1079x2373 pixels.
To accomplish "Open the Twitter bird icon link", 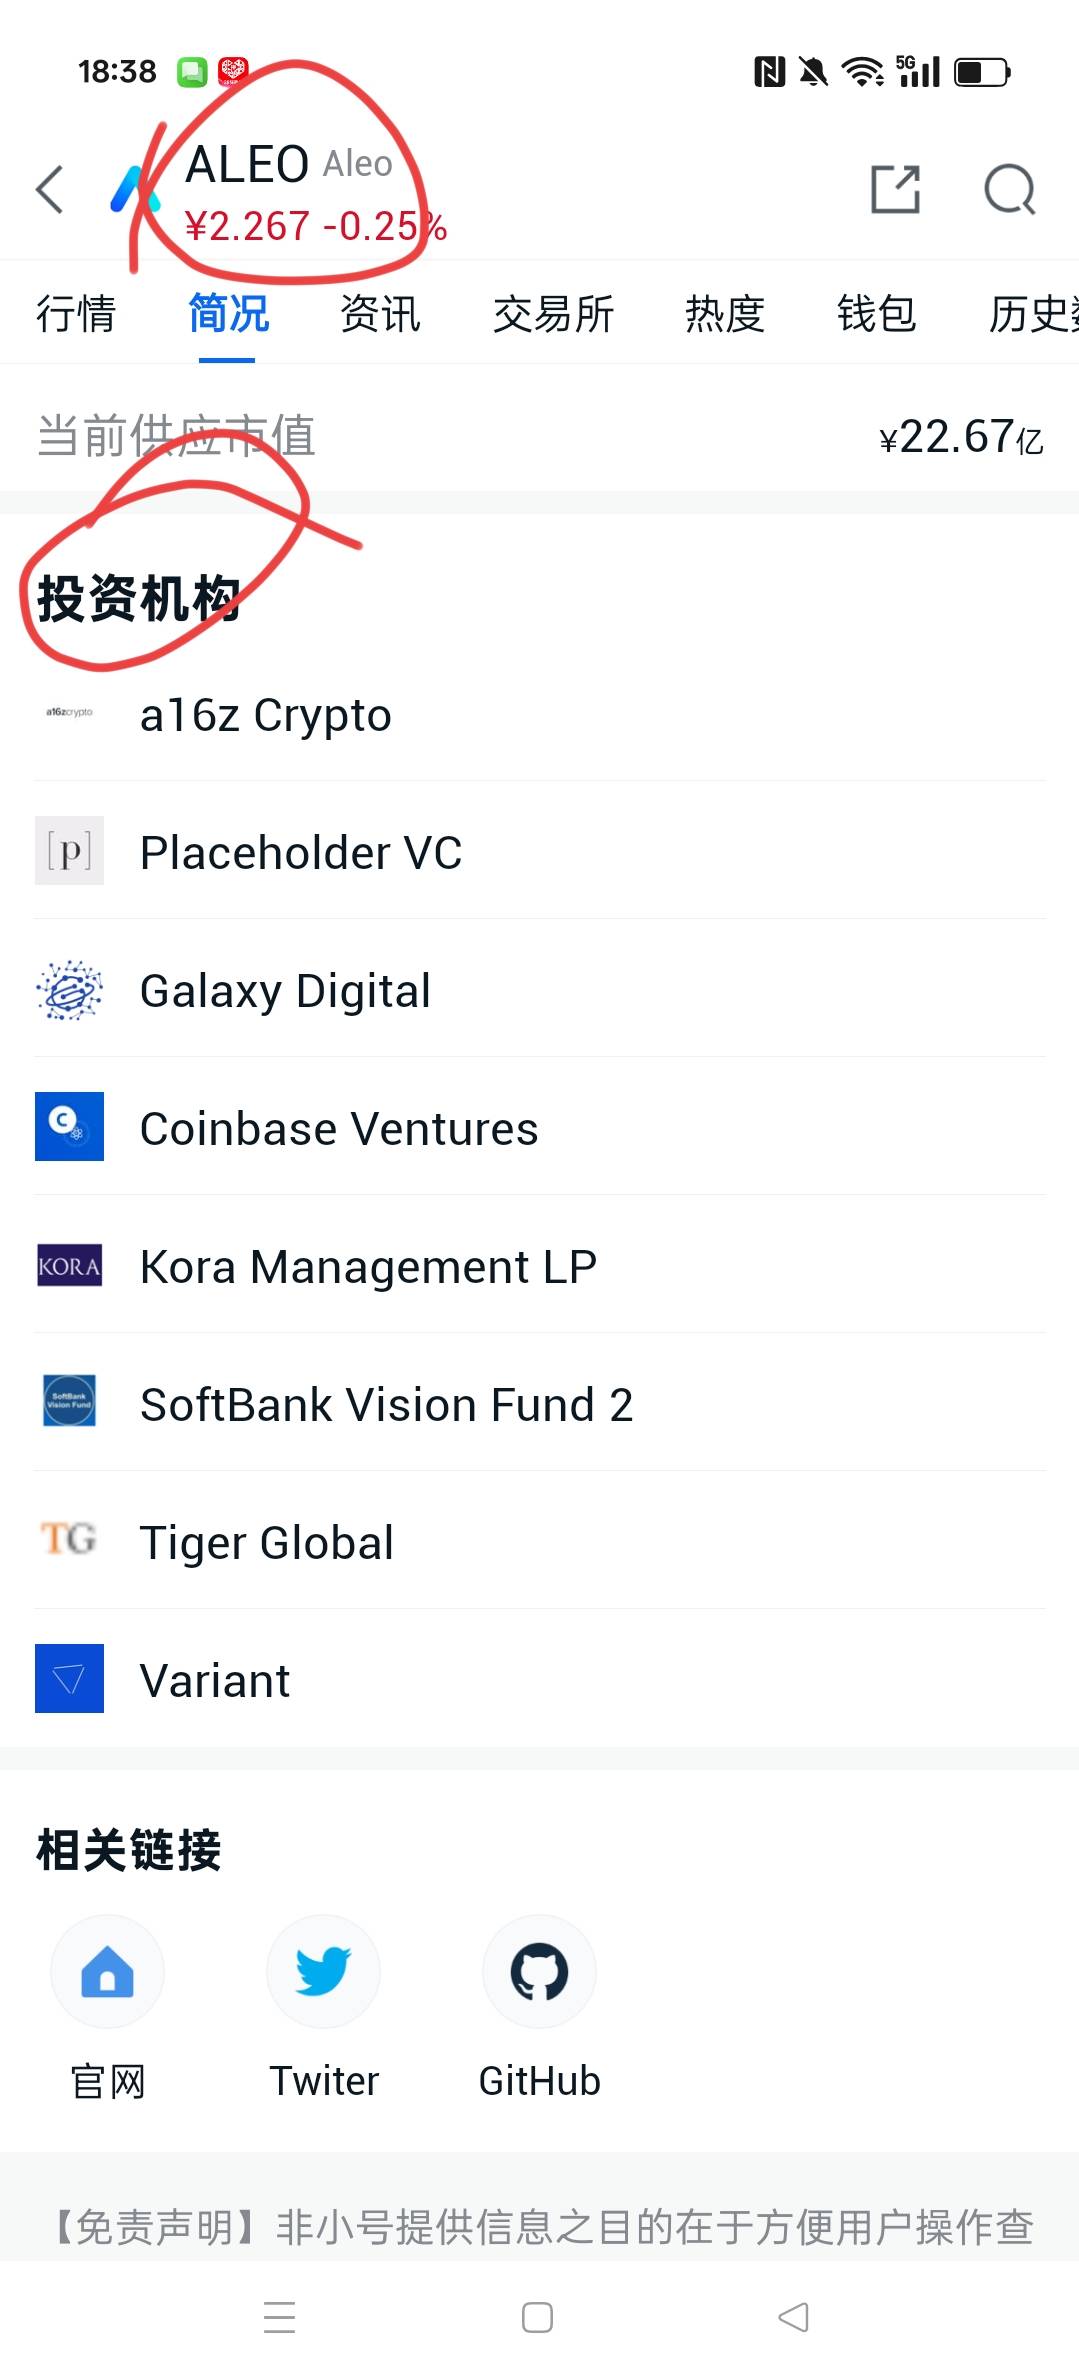I will tap(323, 1972).
